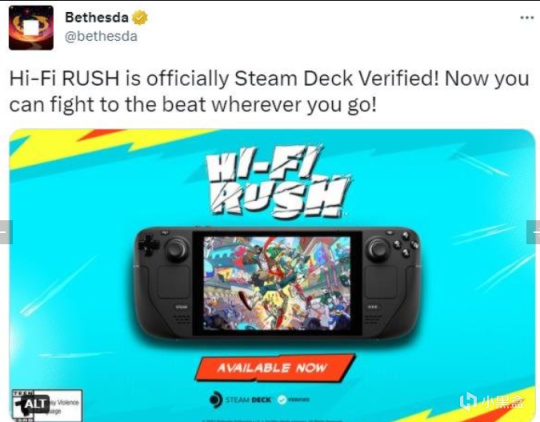The image size is (540, 422).
Task: Click the Bethesda display name
Action: click(x=96, y=17)
